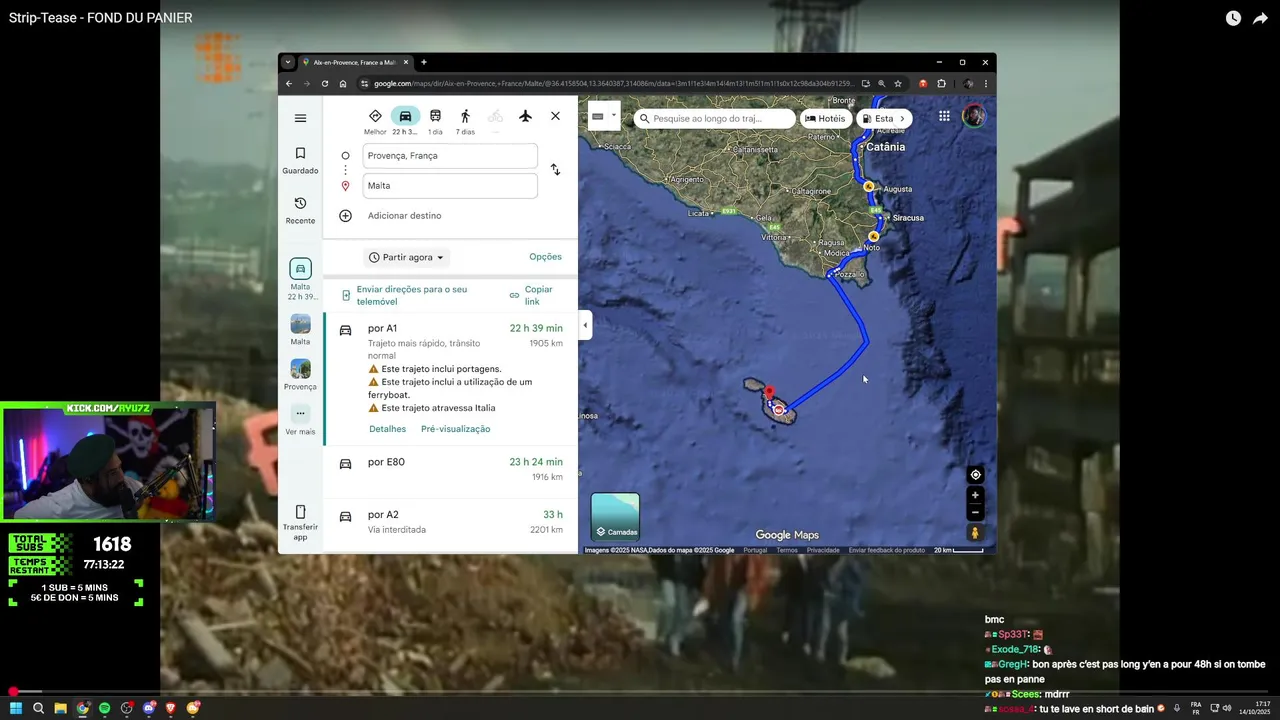
Task: Select the Aix-en-Provence, France a Malta tab
Action: 355,62
